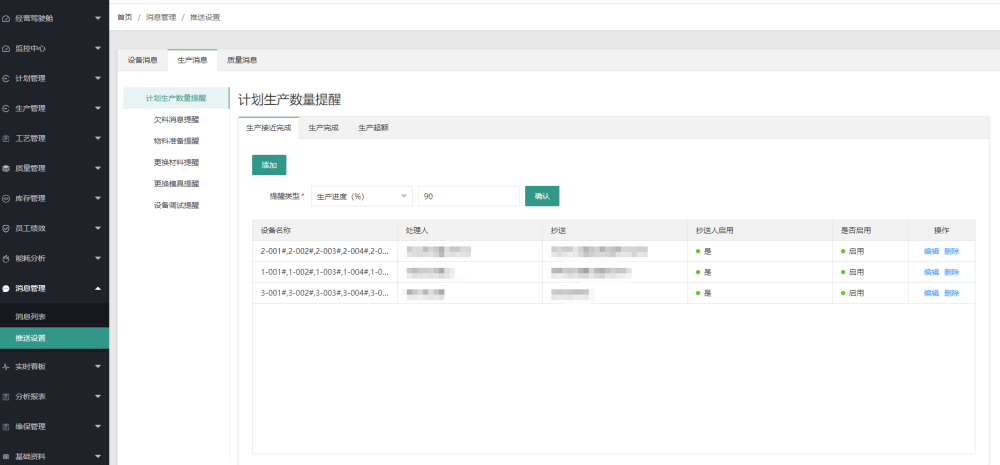The height and width of the screenshot is (465, 1000).
Task: Select the 计划管理 sidebar icon
Action: (7, 78)
